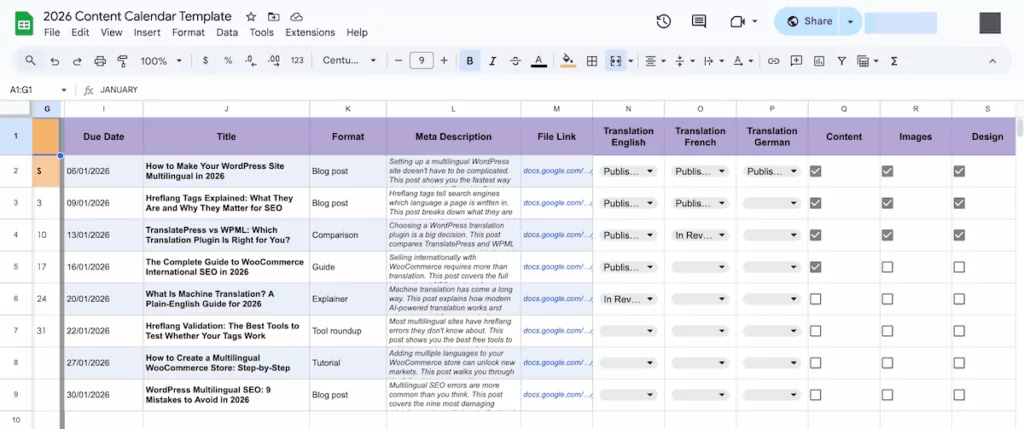Open the zoom 100% dropdown
This screenshot has width=1024, height=429.
(x=161, y=61)
